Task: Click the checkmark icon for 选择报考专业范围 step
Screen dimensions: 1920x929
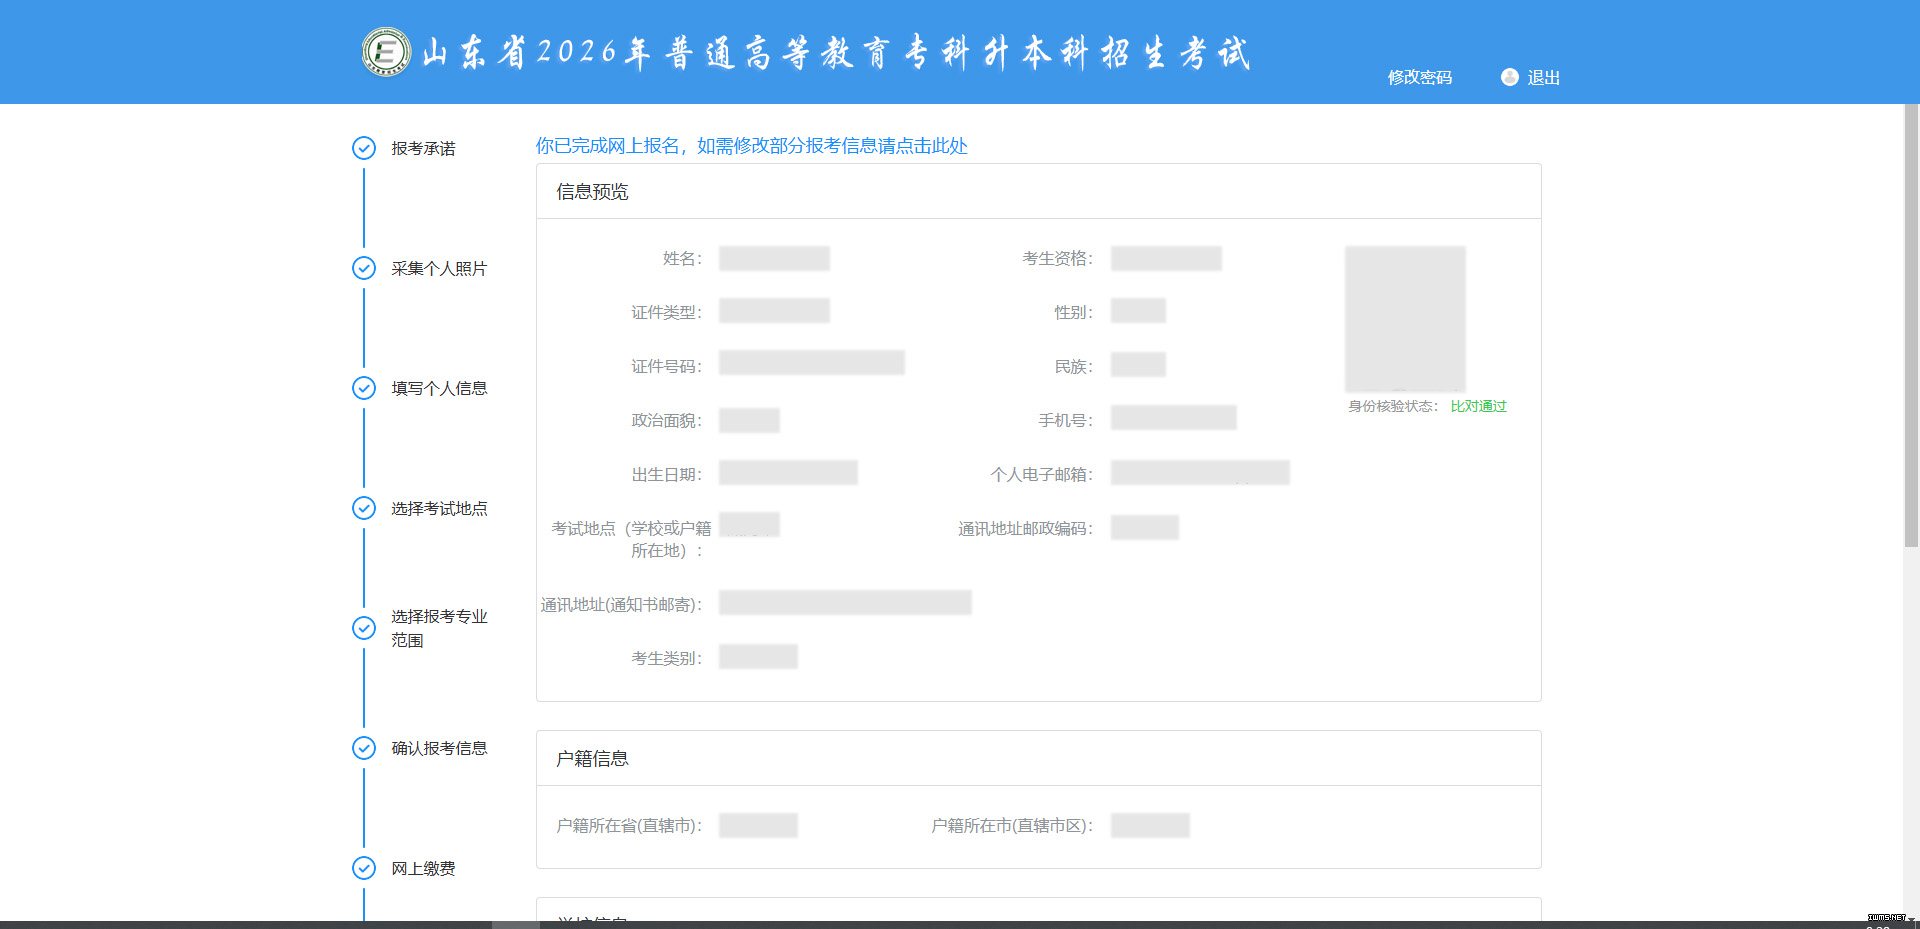Action: (x=364, y=628)
